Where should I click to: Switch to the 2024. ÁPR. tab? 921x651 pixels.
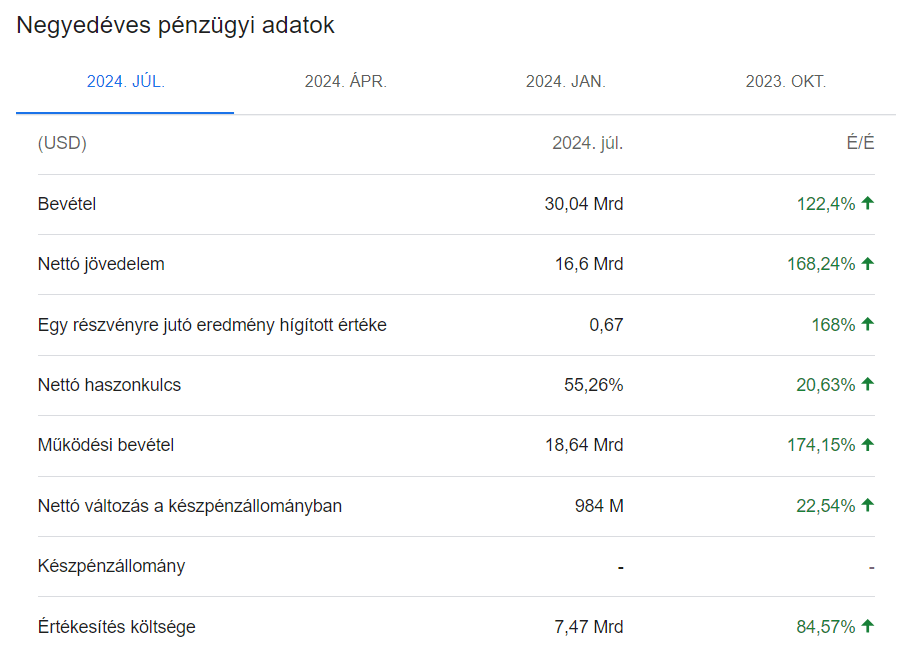(x=344, y=82)
